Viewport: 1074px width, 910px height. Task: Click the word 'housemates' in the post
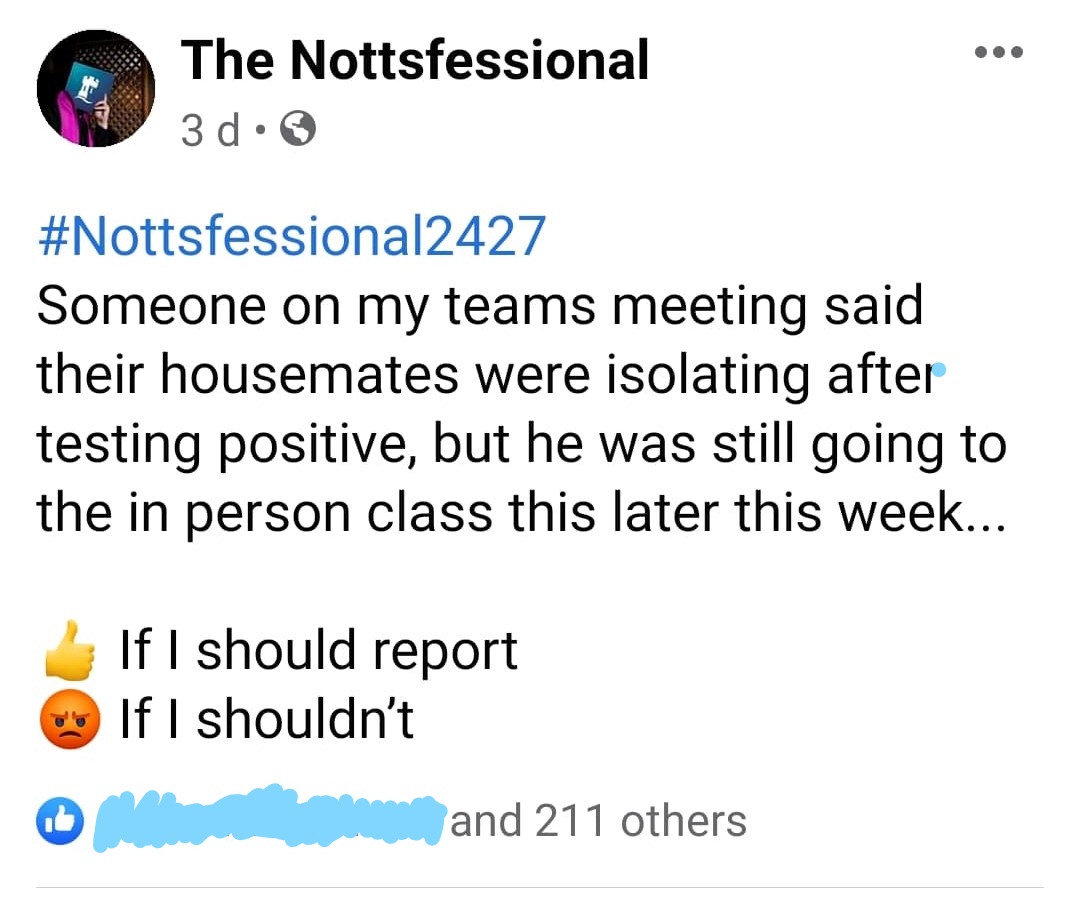click(x=309, y=375)
